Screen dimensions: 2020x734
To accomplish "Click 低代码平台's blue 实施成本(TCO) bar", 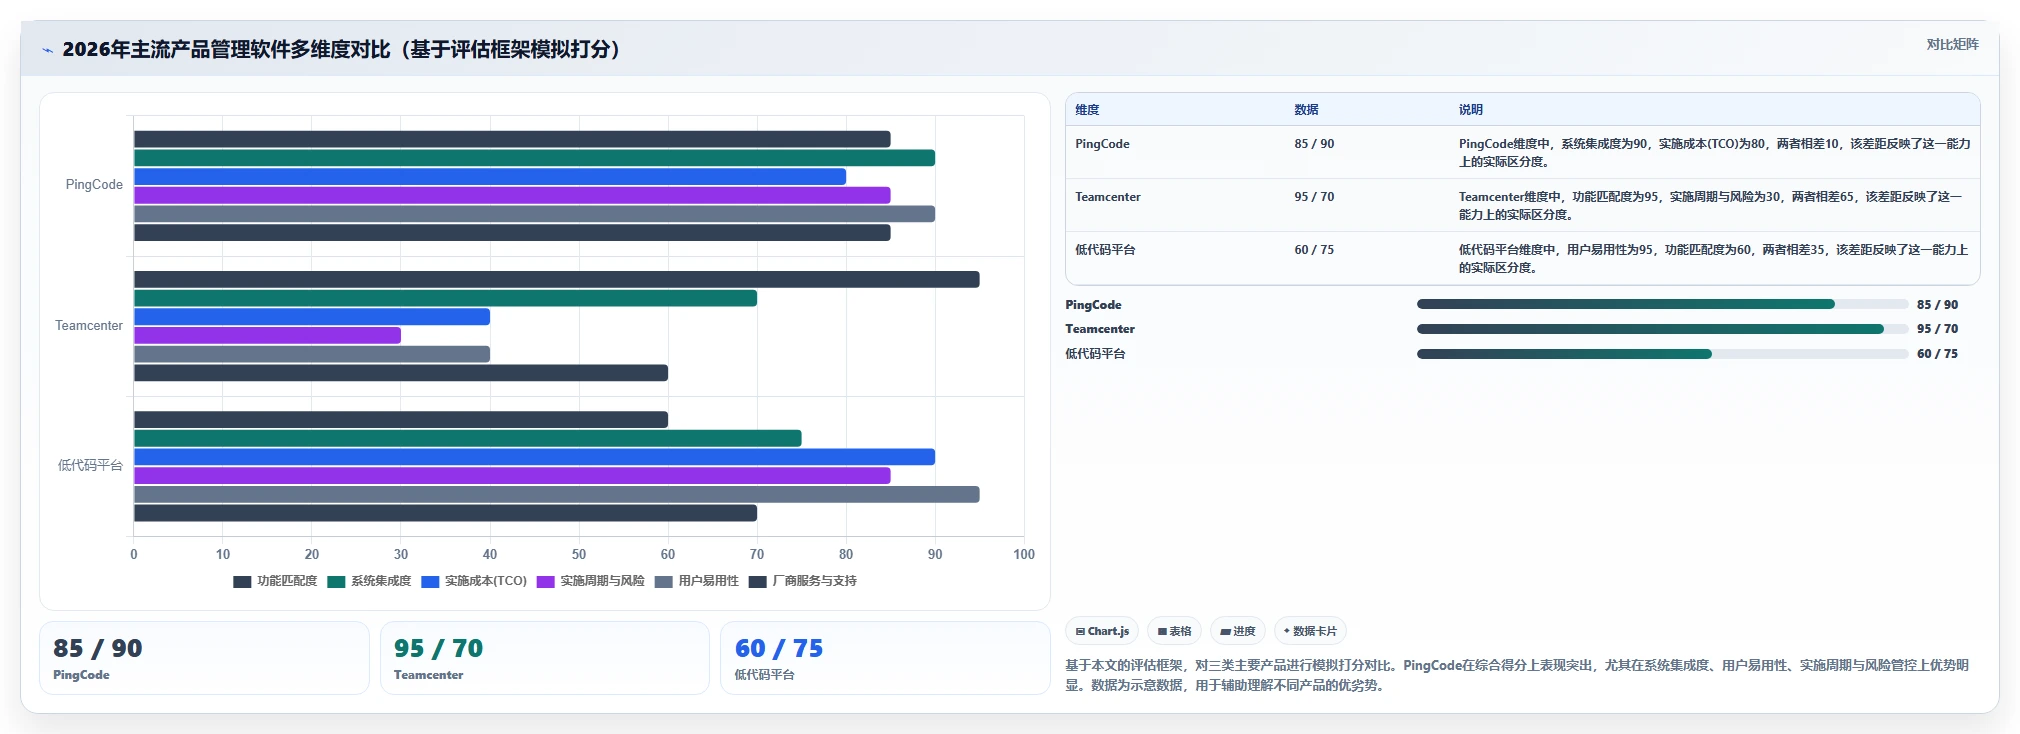I will pyautogui.click(x=534, y=457).
